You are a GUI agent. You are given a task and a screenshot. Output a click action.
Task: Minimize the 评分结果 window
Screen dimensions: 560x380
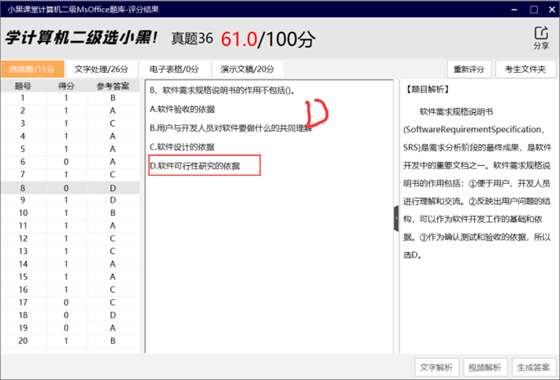click(514, 9)
